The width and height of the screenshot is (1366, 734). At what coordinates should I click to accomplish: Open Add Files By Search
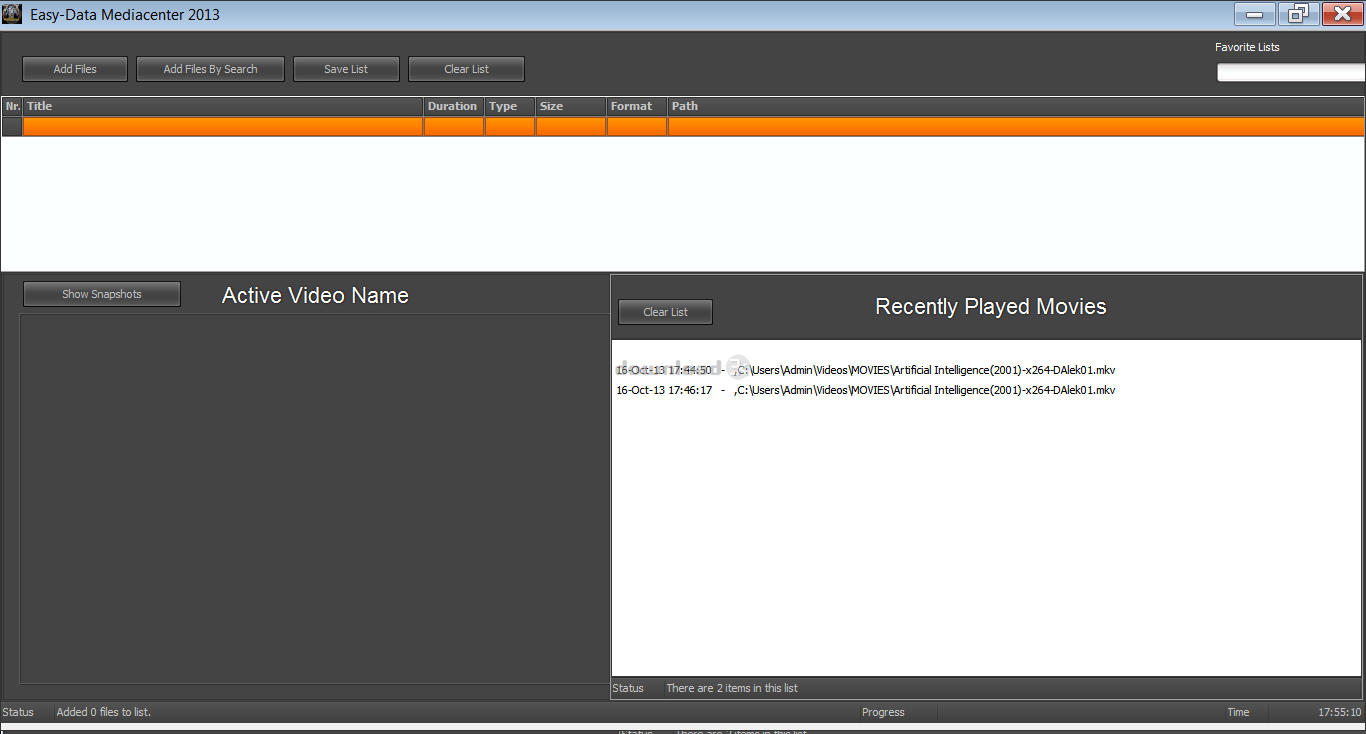tap(210, 69)
